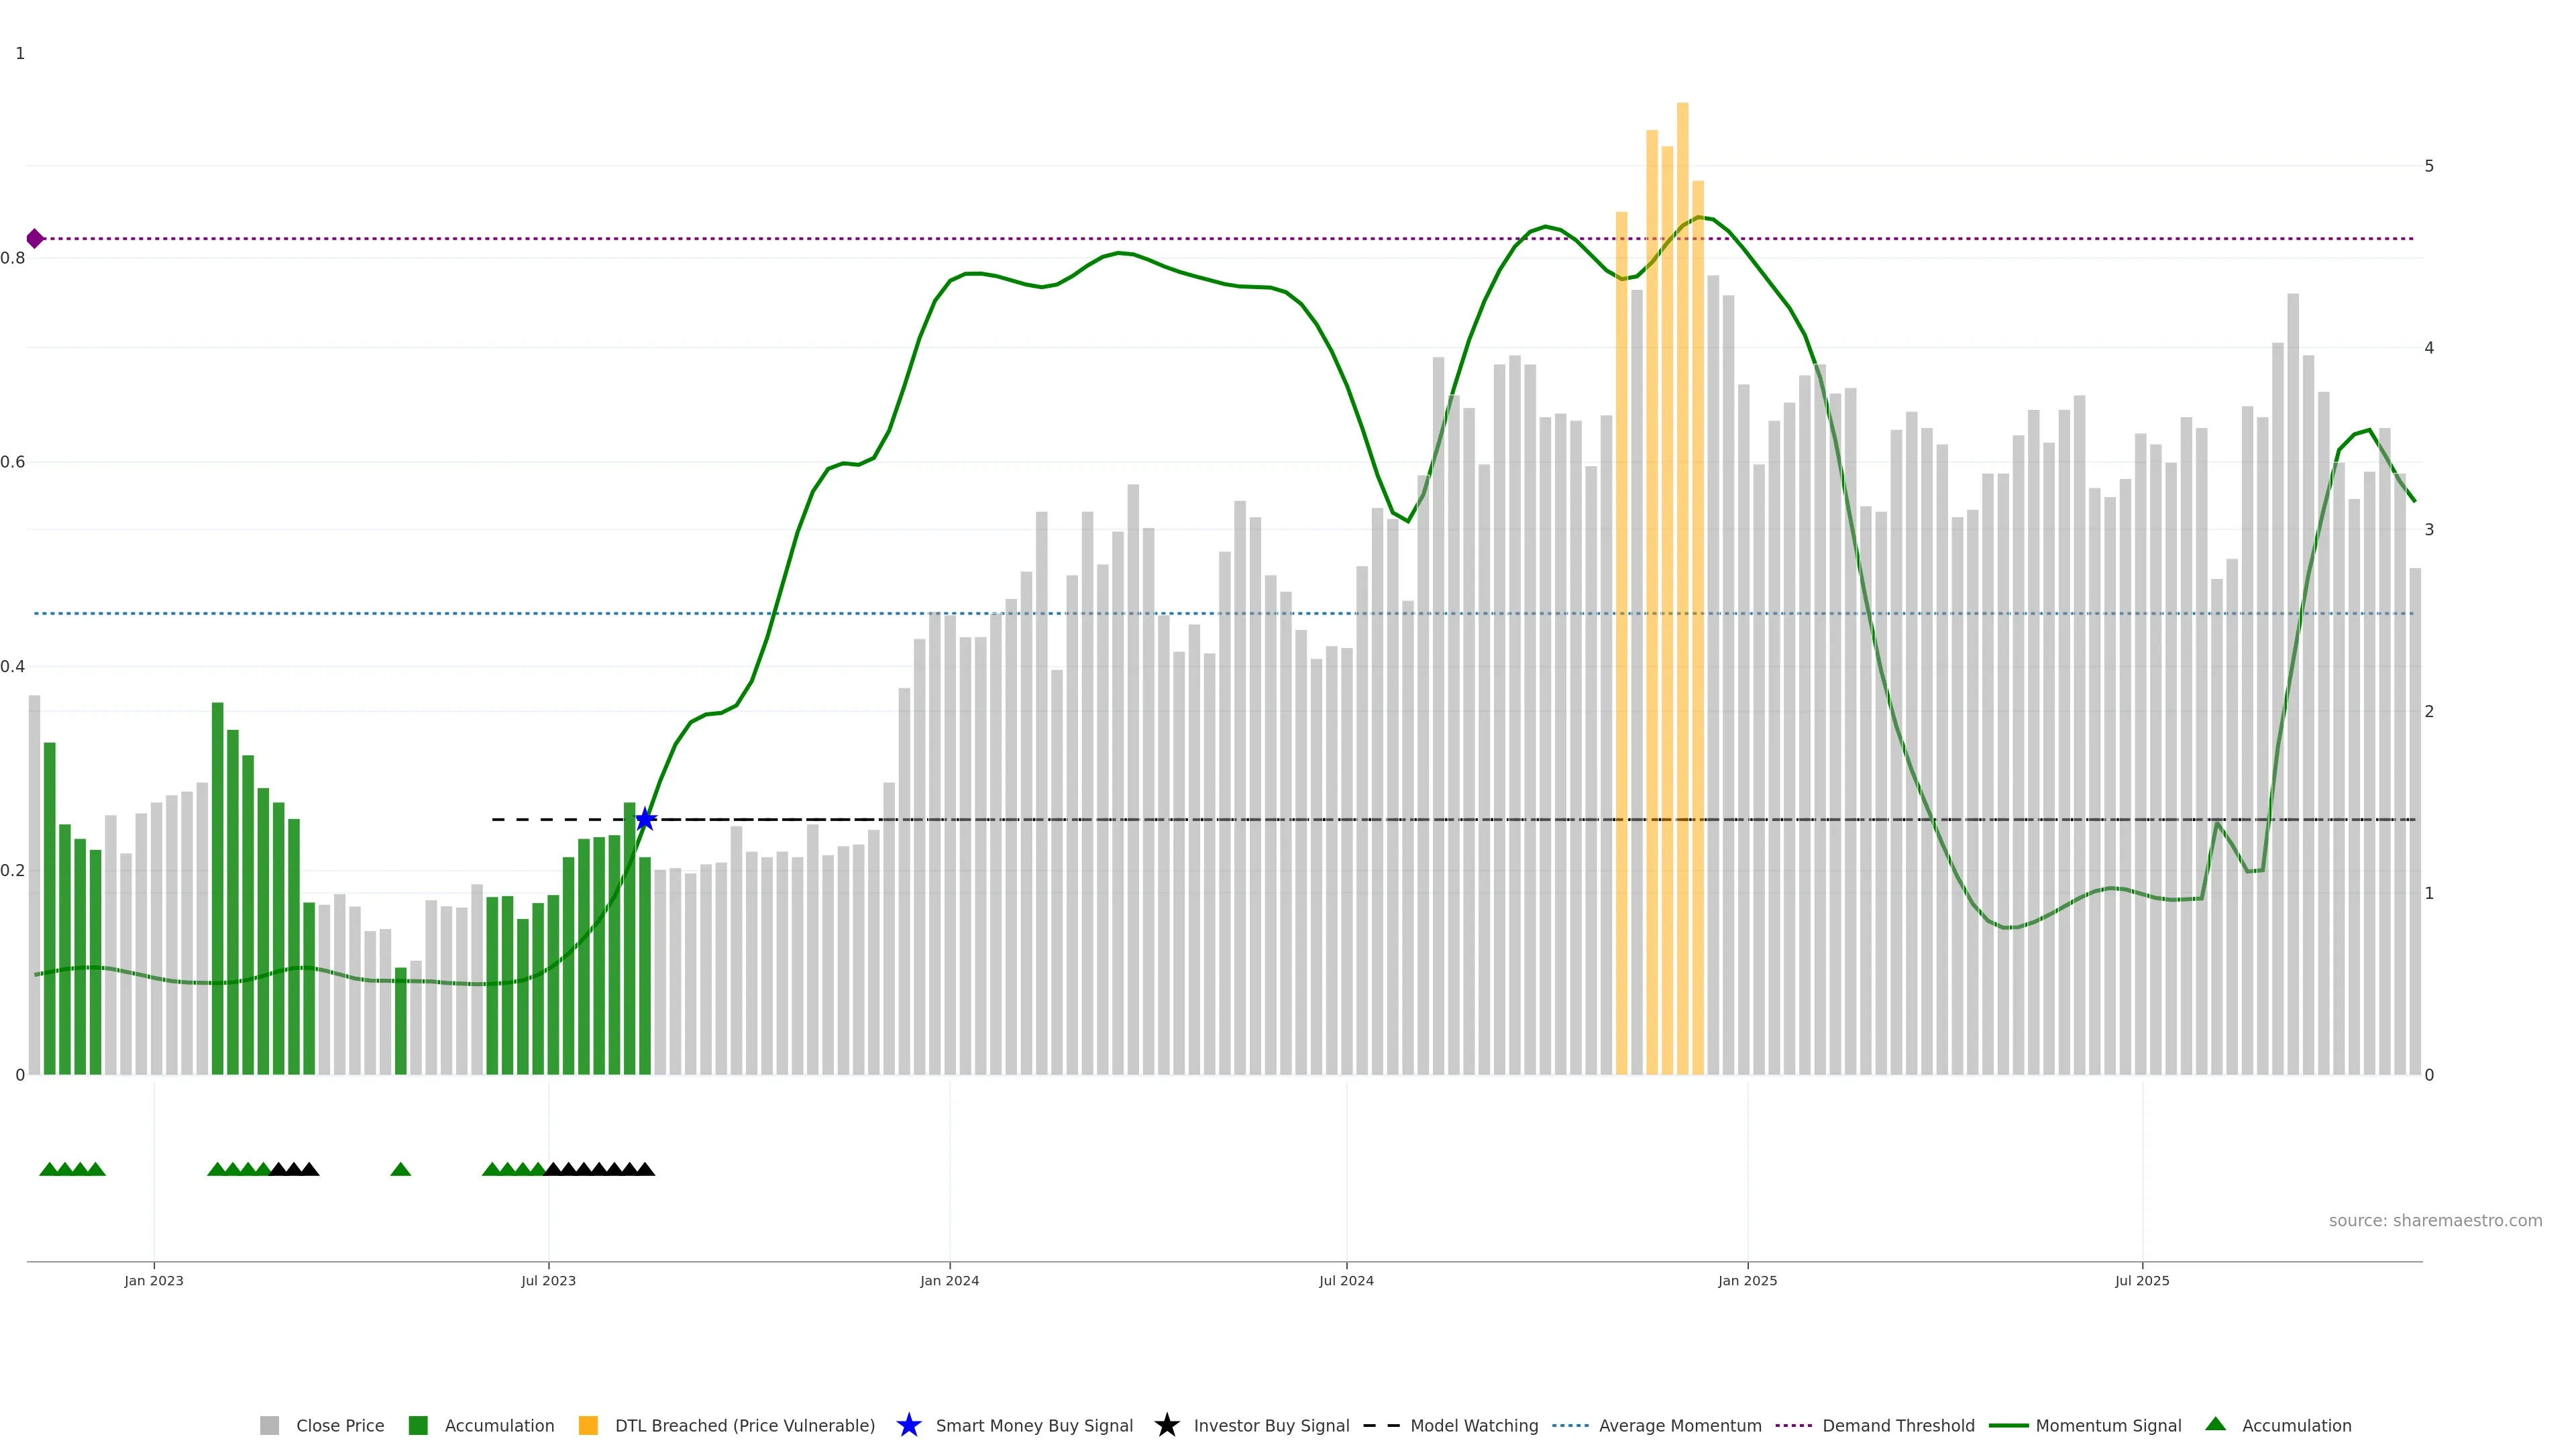2576x1449 pixels.
Task: Click the grey Close Price legend square
Action: [x=270, y=1425]
